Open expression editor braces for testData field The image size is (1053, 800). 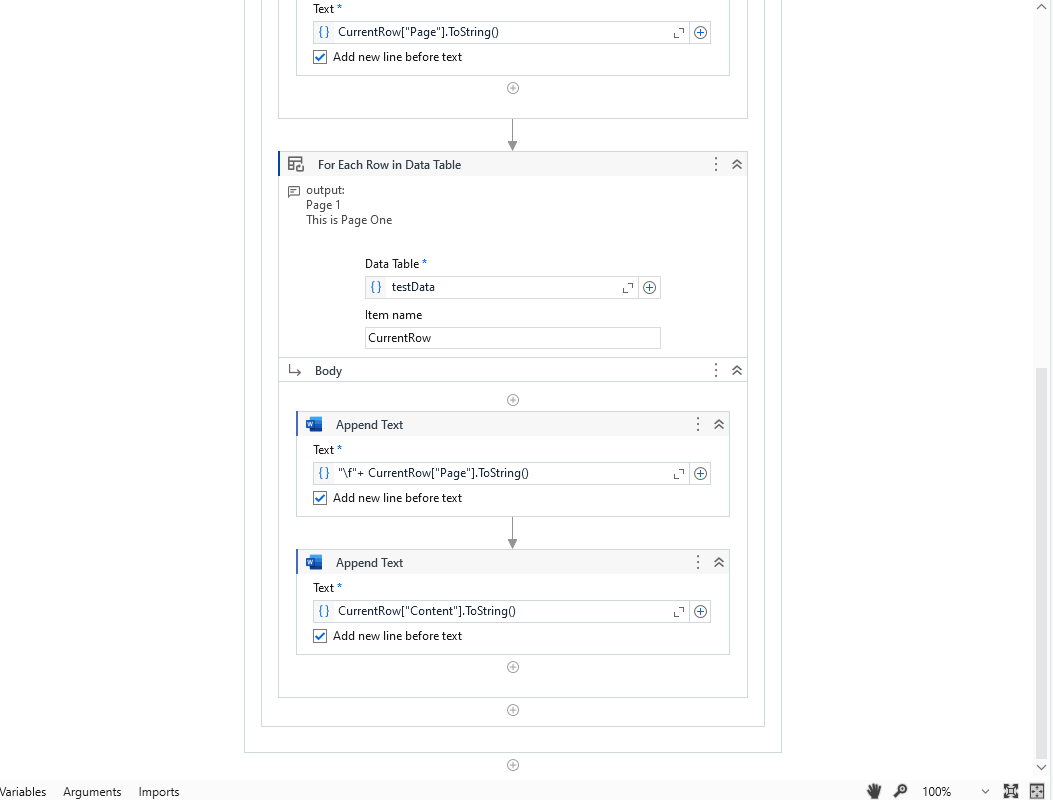[x=376, y=287]
